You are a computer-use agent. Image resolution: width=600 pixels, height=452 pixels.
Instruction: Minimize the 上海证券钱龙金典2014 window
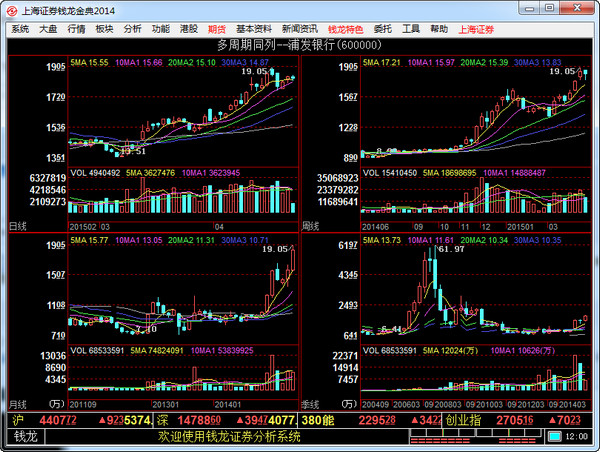[x=530, y=8]
